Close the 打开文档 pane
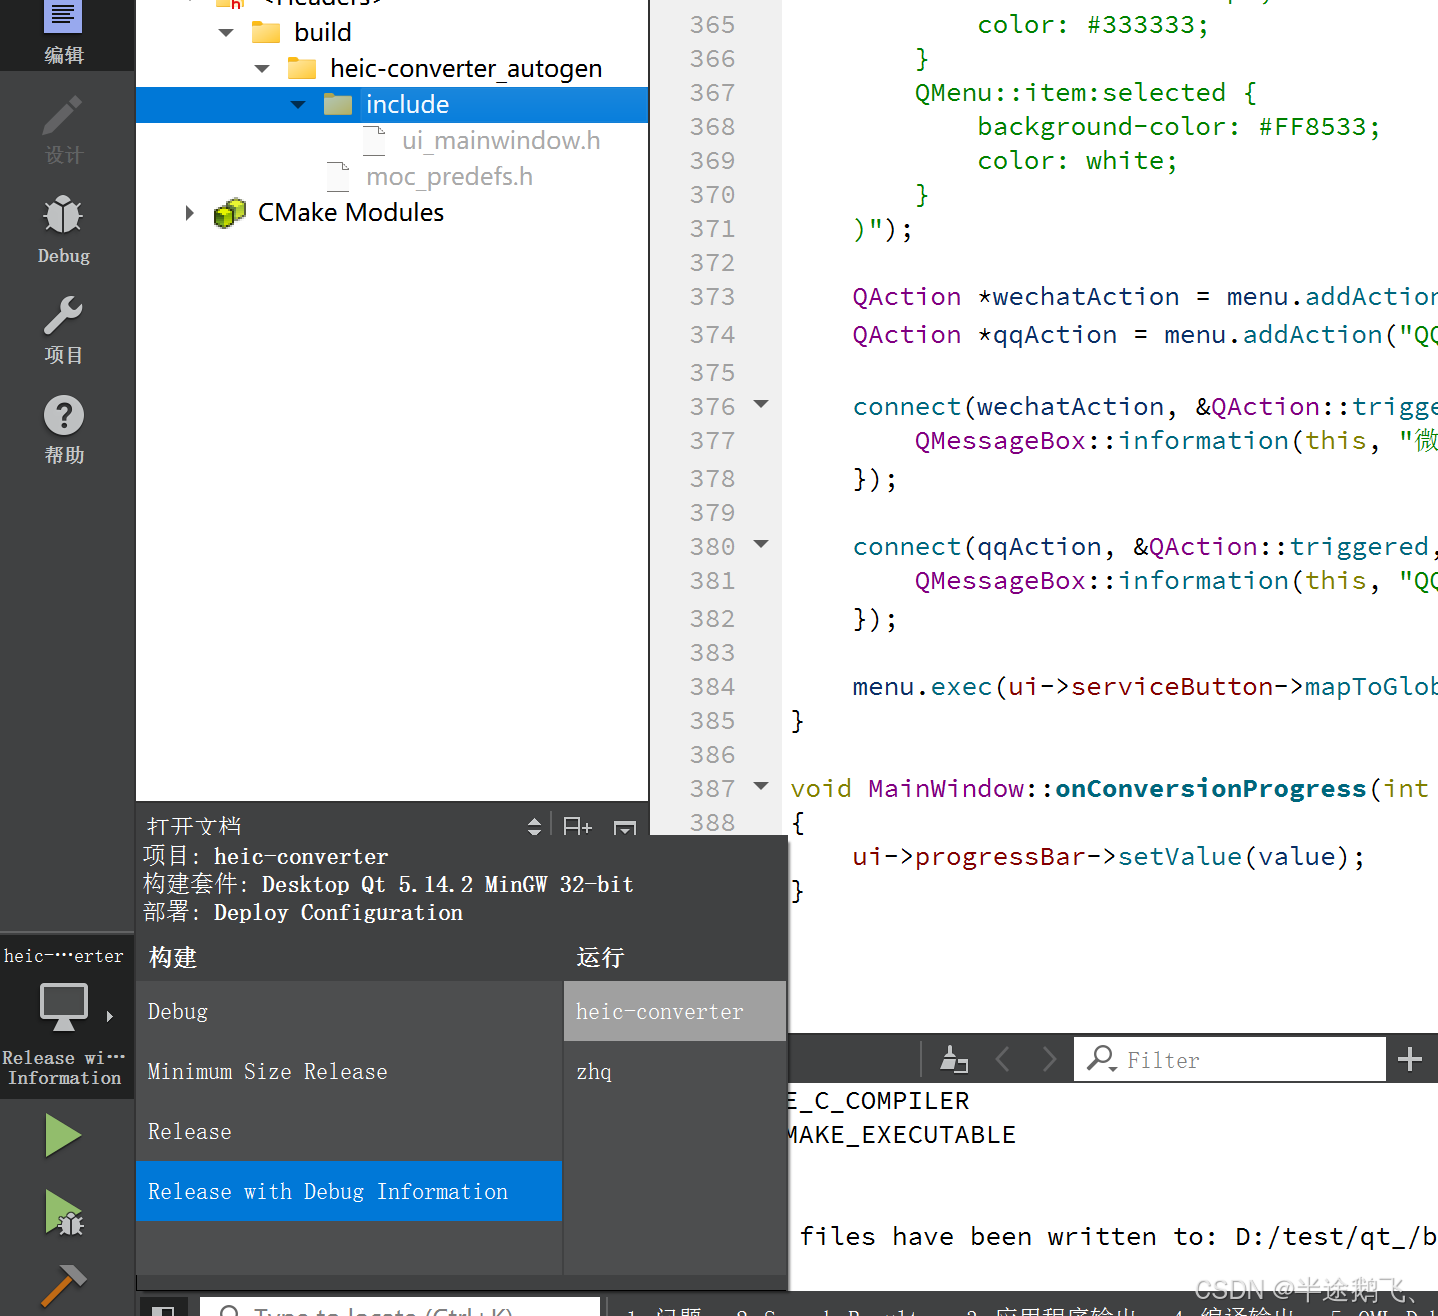The image size is (1438, 1316). (625, 827)
